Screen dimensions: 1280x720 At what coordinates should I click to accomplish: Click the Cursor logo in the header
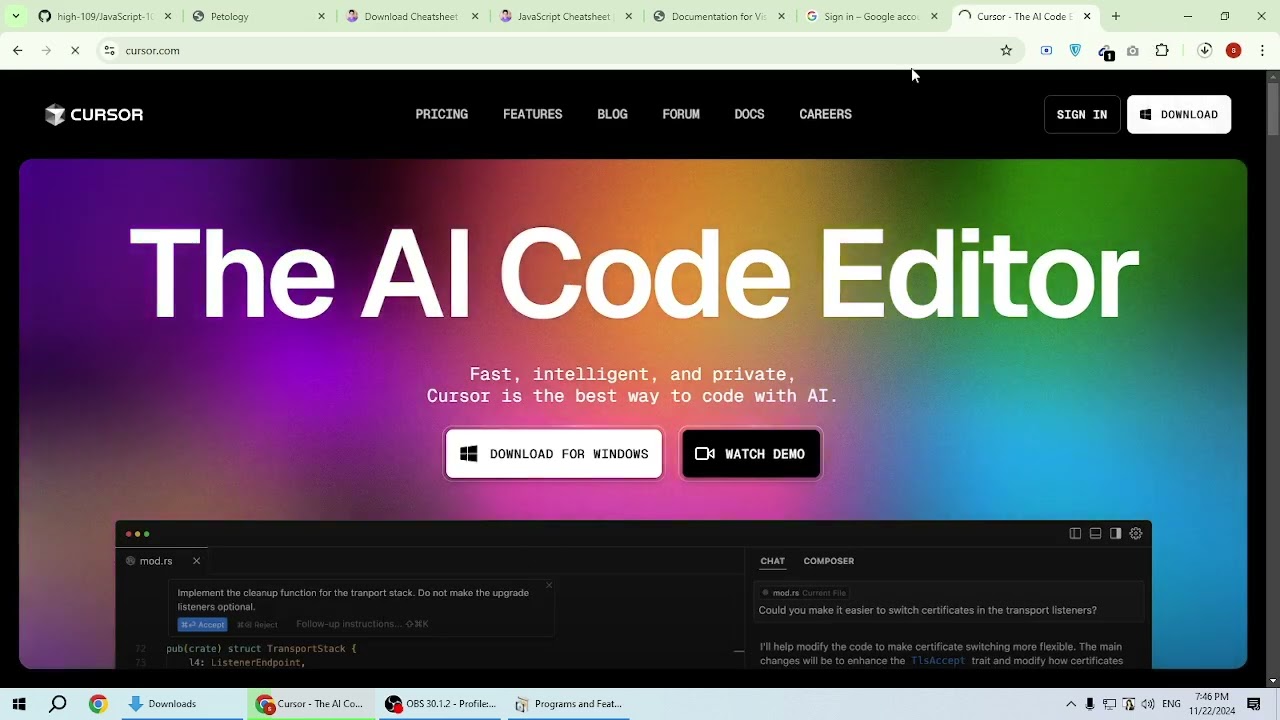tap(94, 115)
